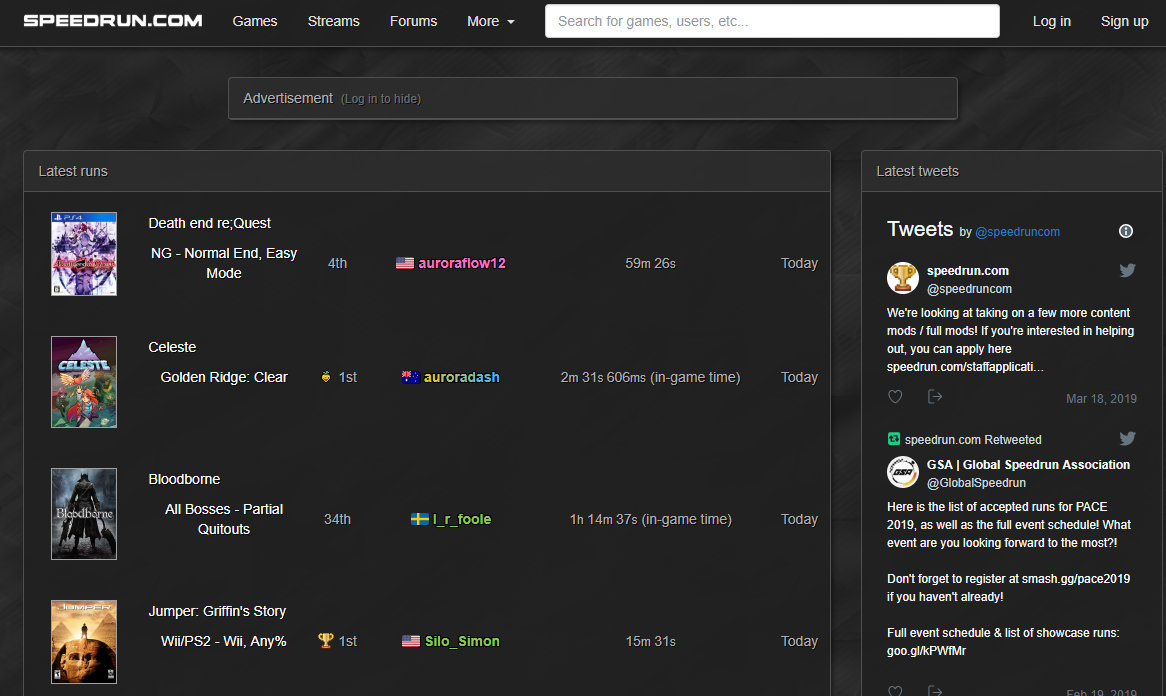Click gold trophy icon on Jumper run
Screen dimensions: 1166x696
(x=326, y=640)
